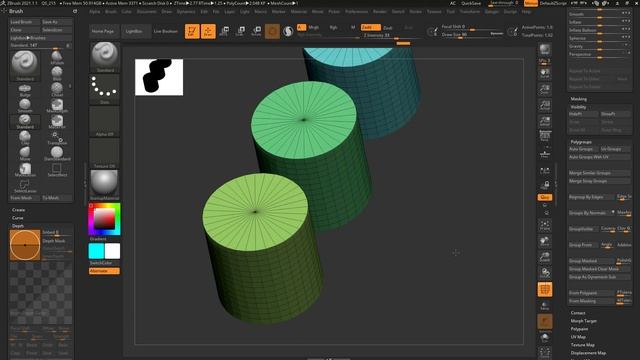Expand the Create section in Brush palette
The image size is (640, 360).
coord(18,210)
